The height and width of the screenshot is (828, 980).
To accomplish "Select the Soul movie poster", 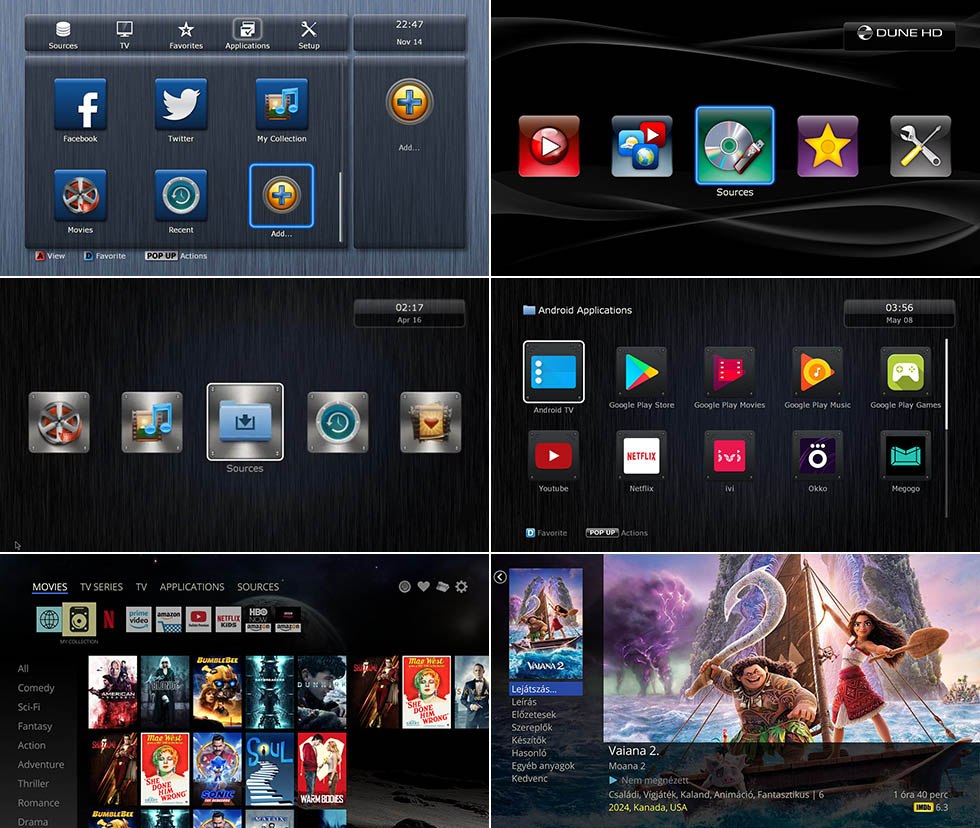I will coord(269,769).
